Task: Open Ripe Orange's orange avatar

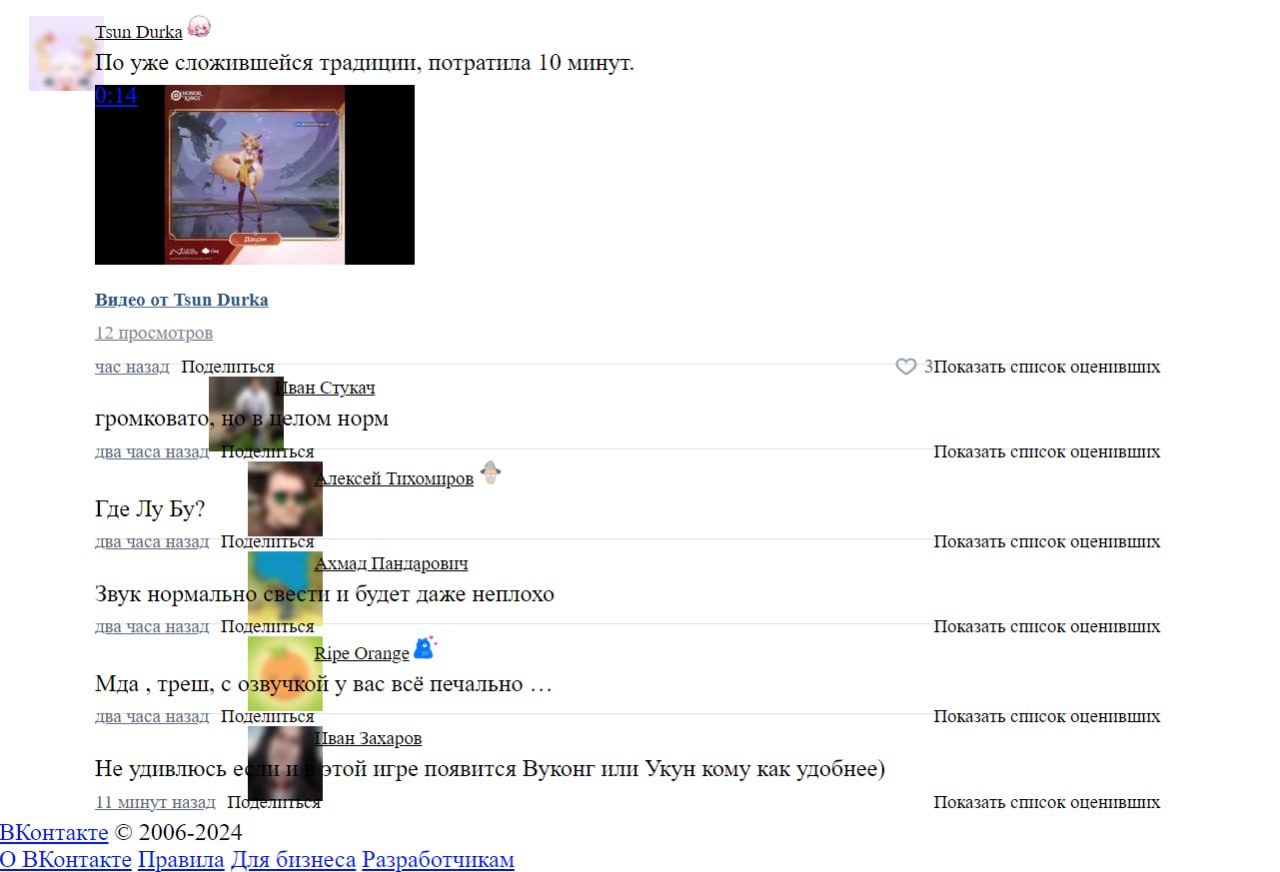Action: coord(285,673)
